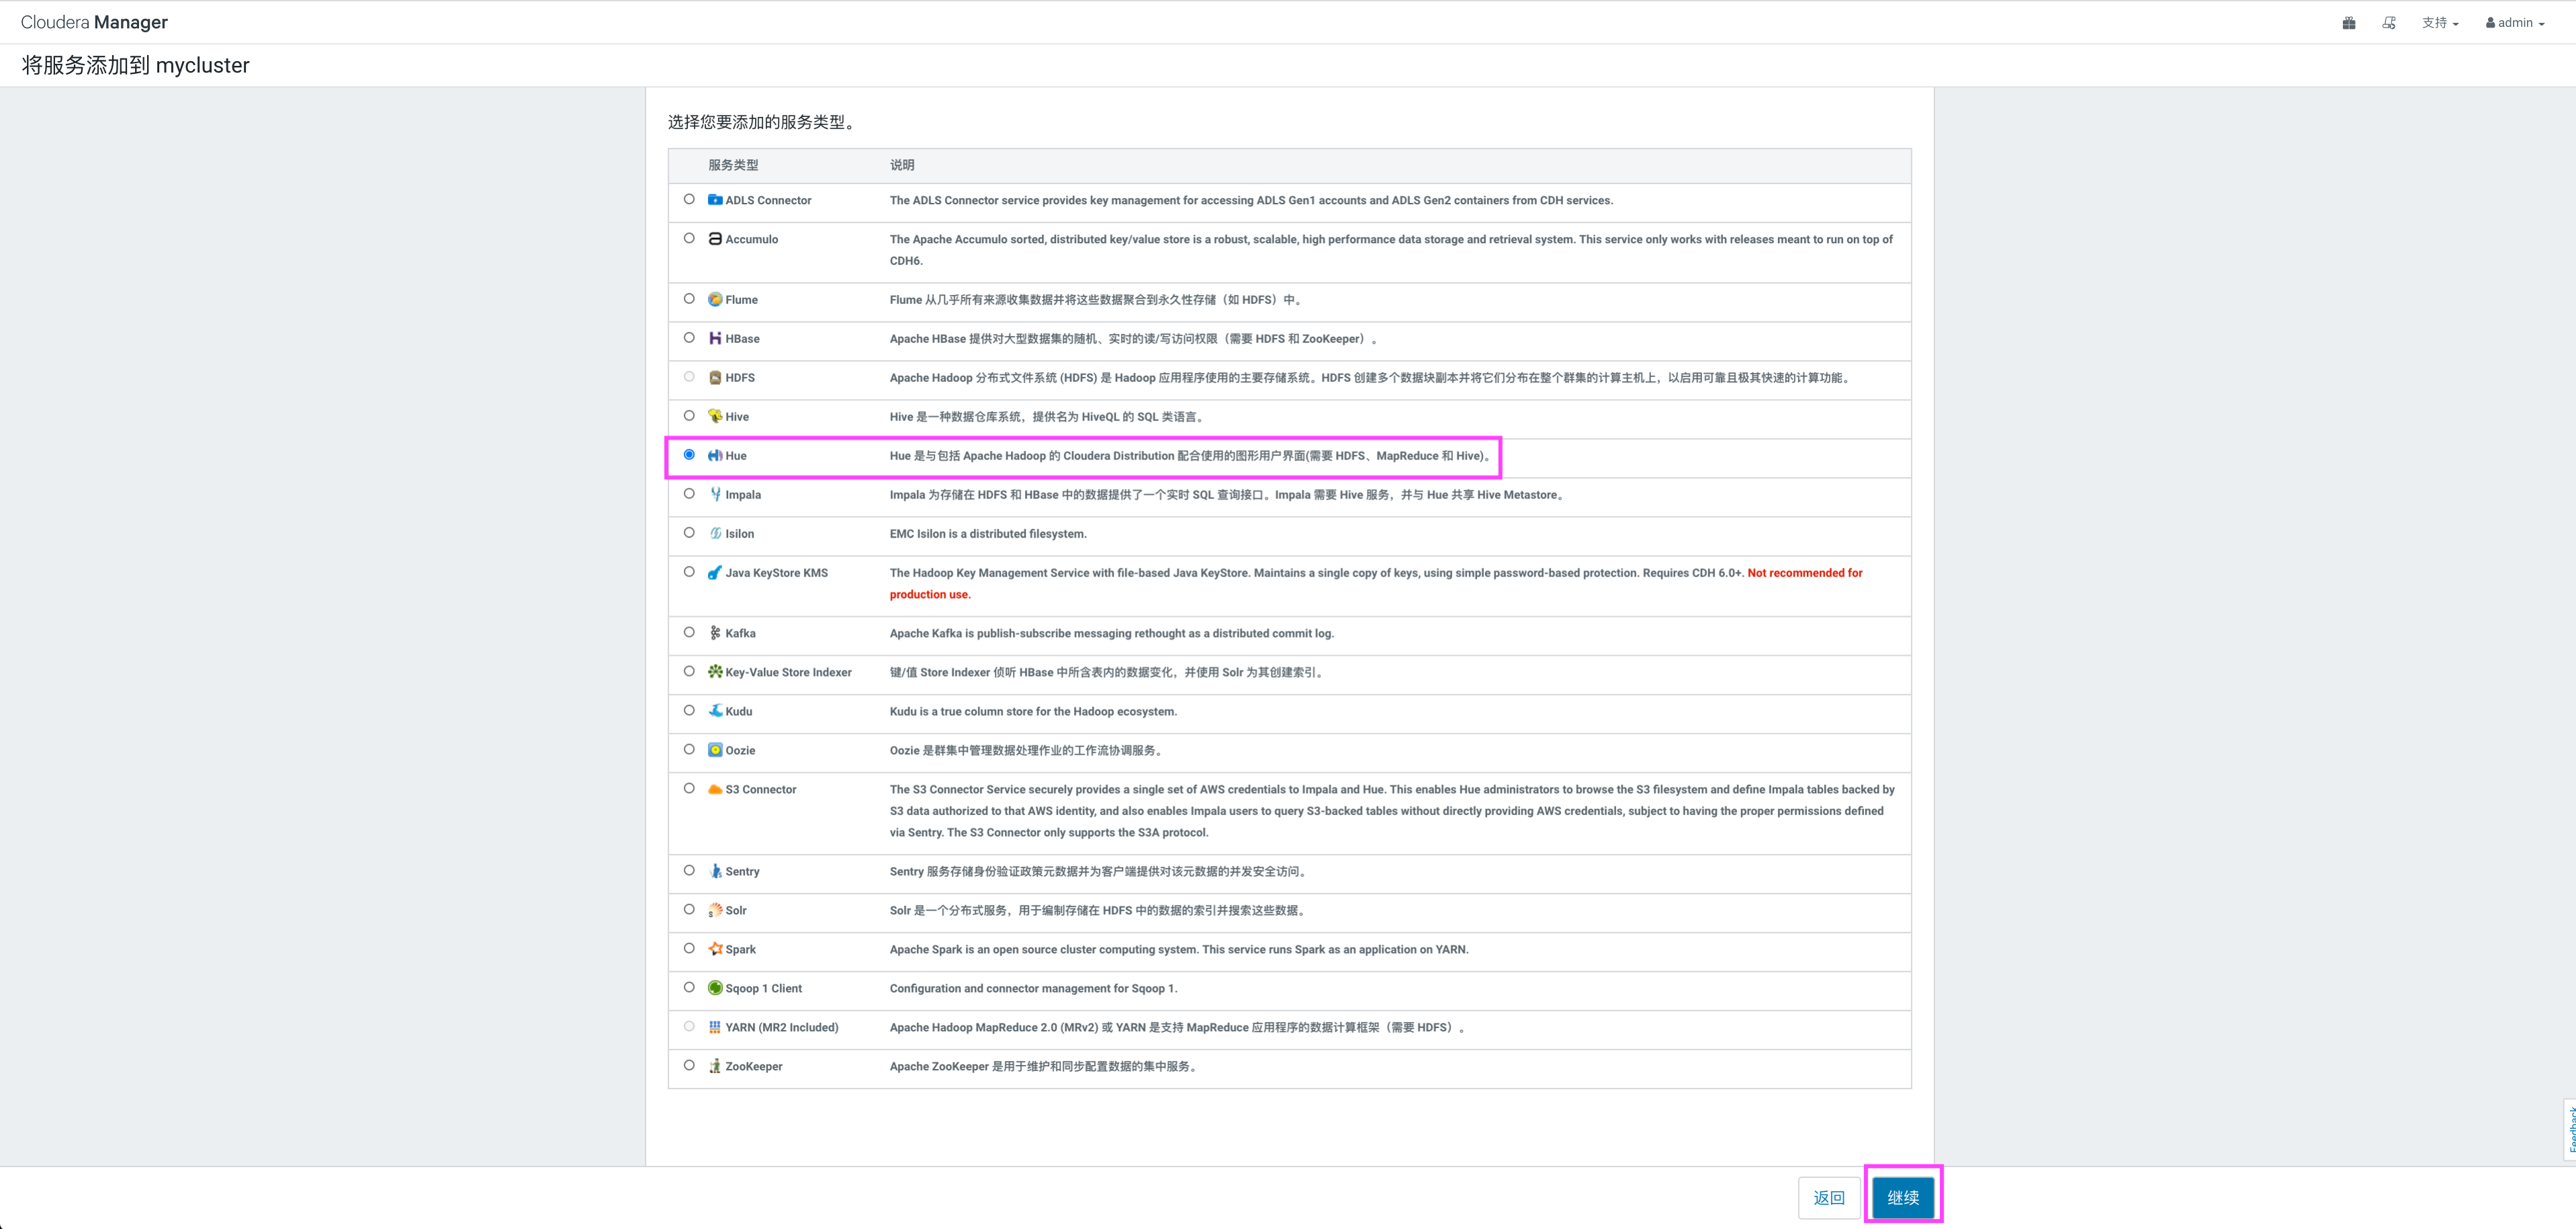This screenshot has width=2576, height=1229.
Task: Click the Spark star icon
Action: [715, 949]
